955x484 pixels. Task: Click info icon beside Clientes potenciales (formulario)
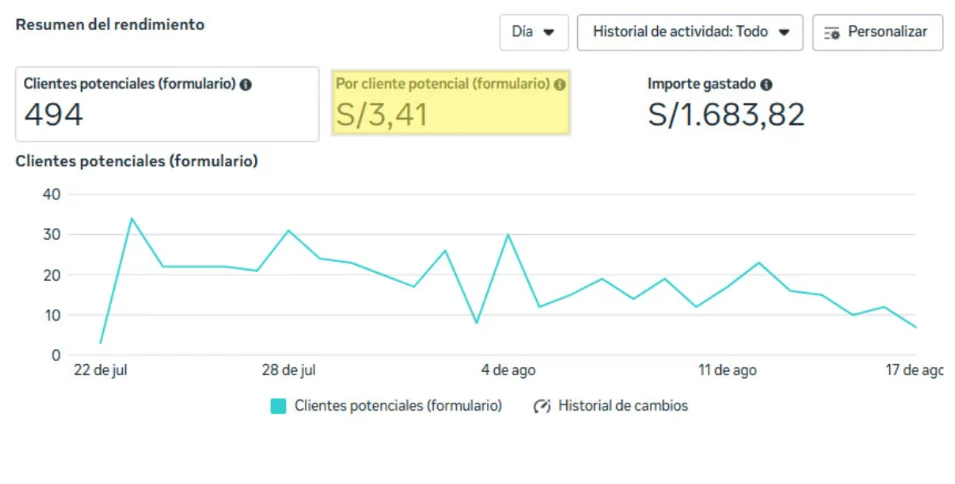pyautogui.click(x=245, y=85)
